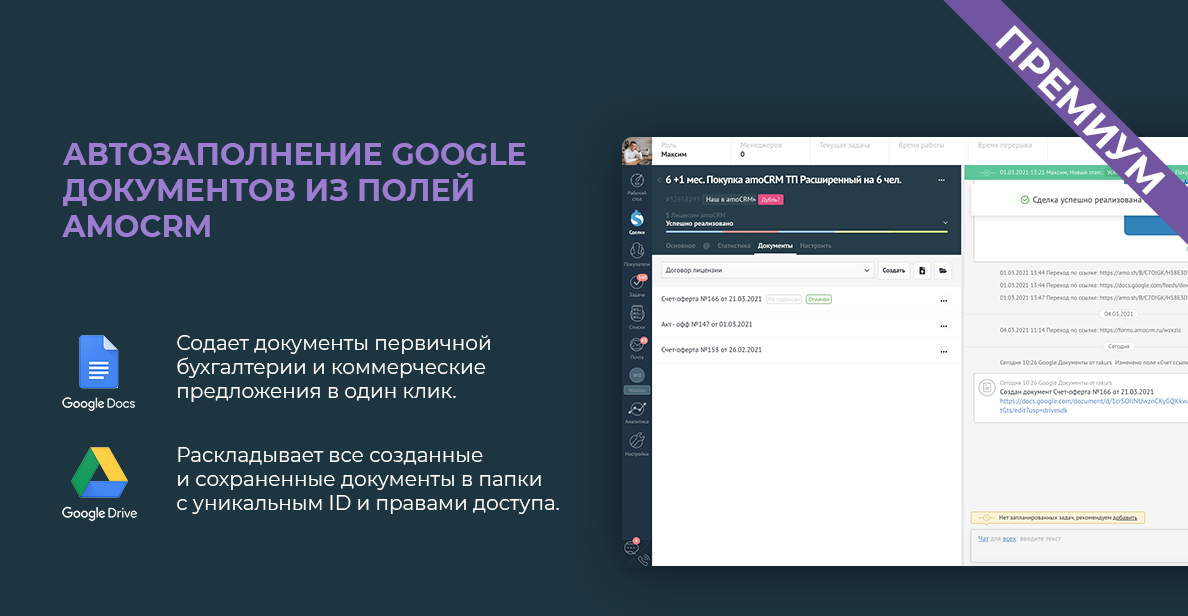Click the Сегодня date separator
Screen dimensions: 1188x616
[1118, 346]
